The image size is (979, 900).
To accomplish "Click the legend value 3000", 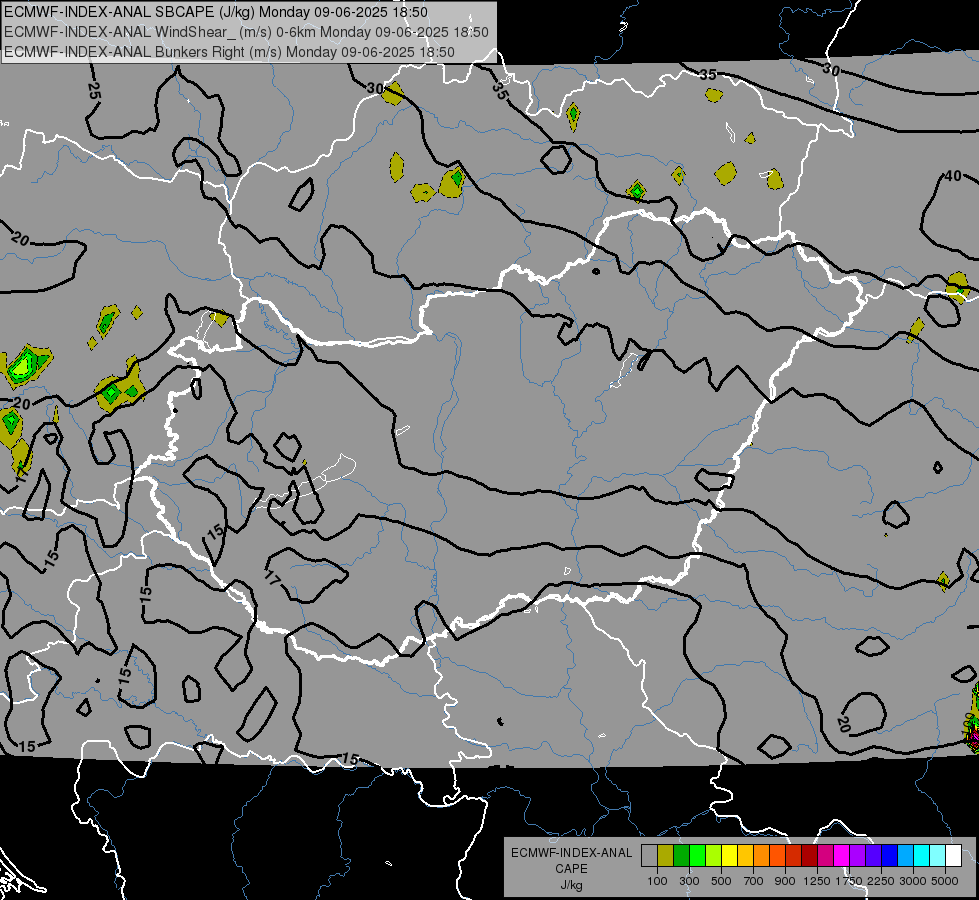I will click(x=913, y=881).
